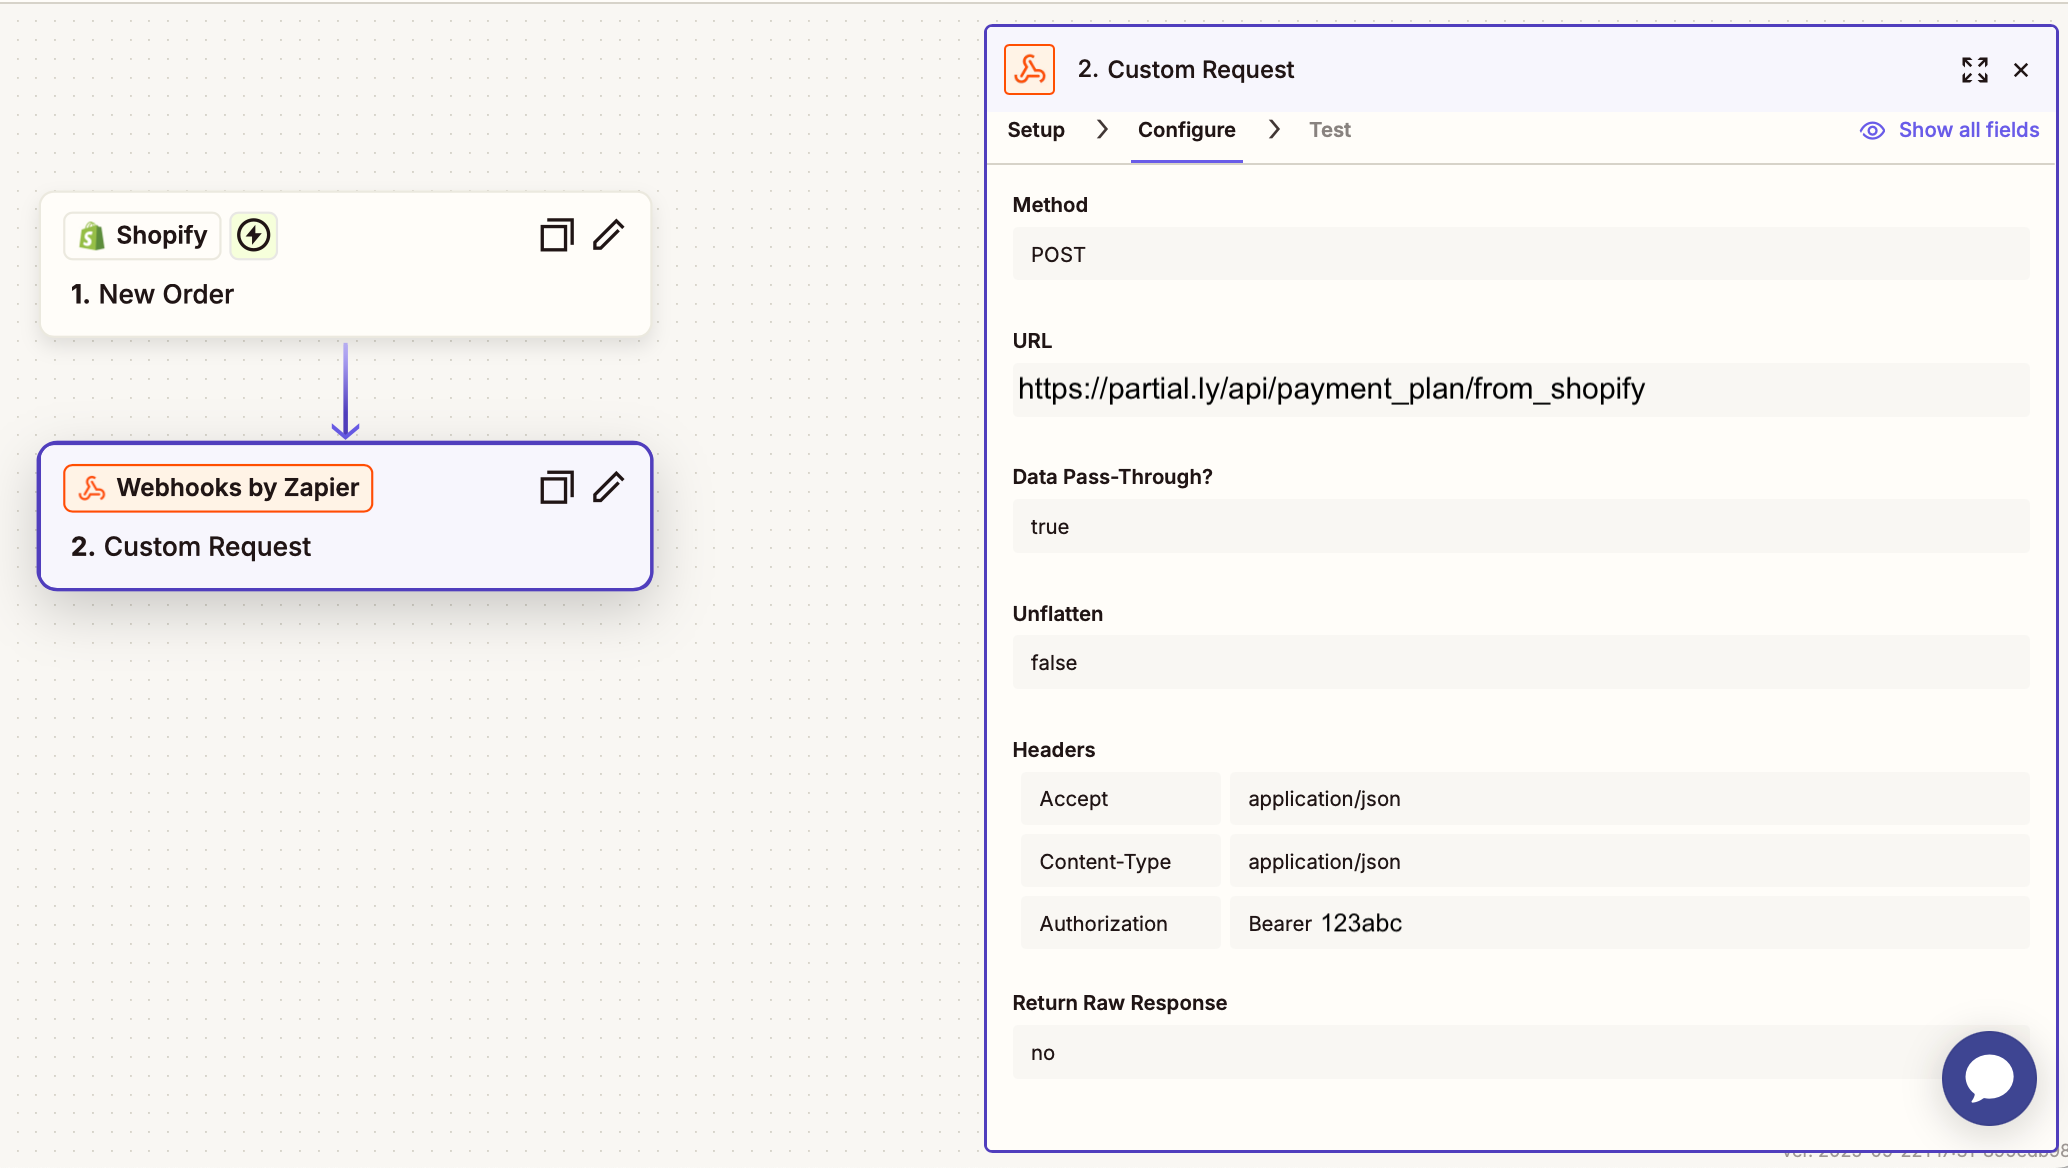Expand the panel with the fullscreen icon

click(1974, 69)
